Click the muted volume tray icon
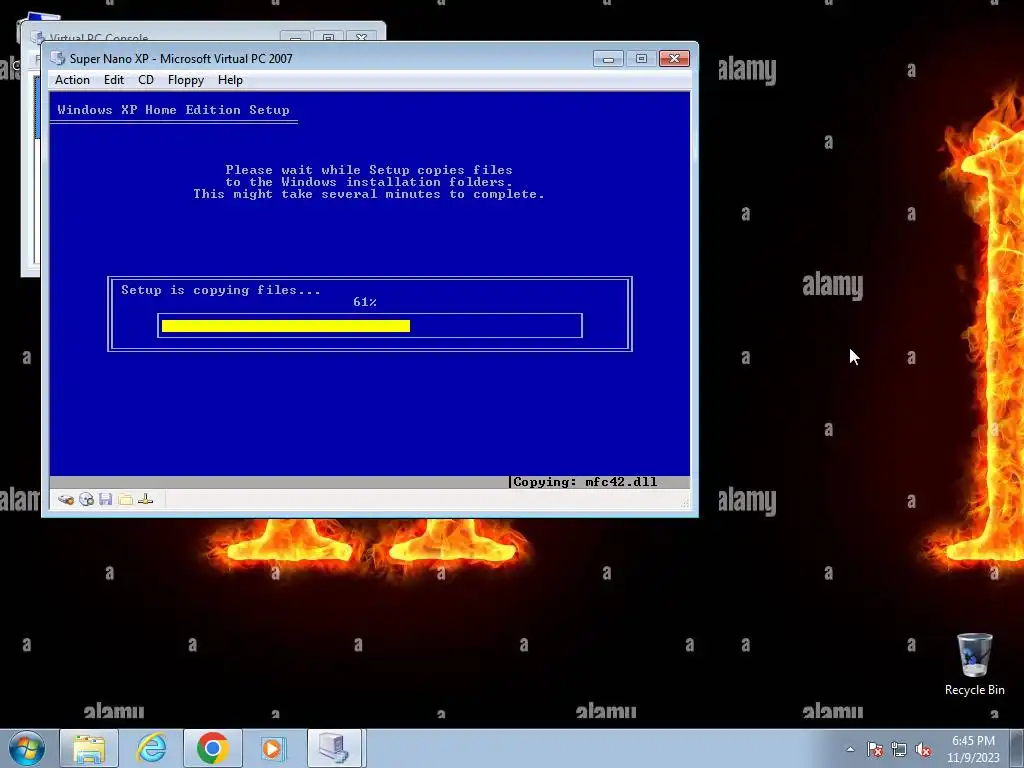1024x768 pixels. click(923, 750)
